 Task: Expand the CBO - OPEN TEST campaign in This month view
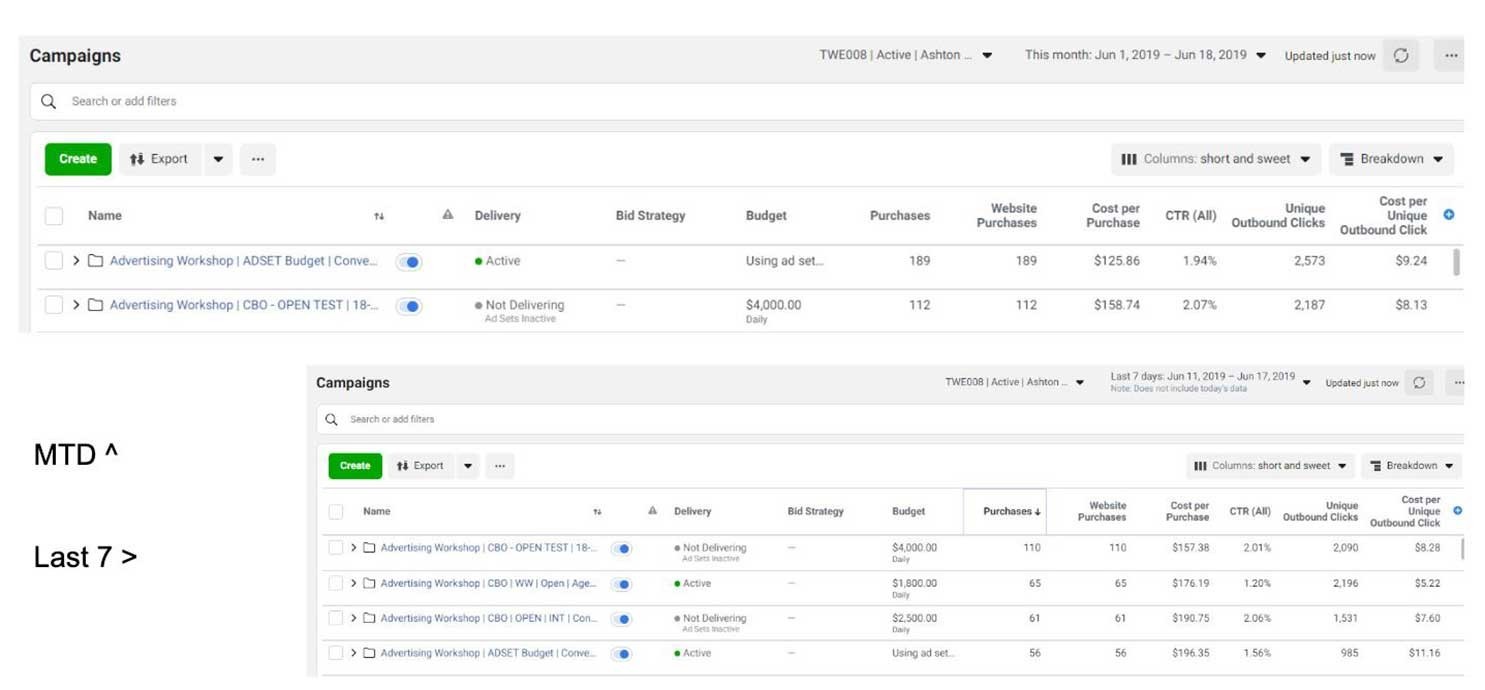tap(76, 305)
